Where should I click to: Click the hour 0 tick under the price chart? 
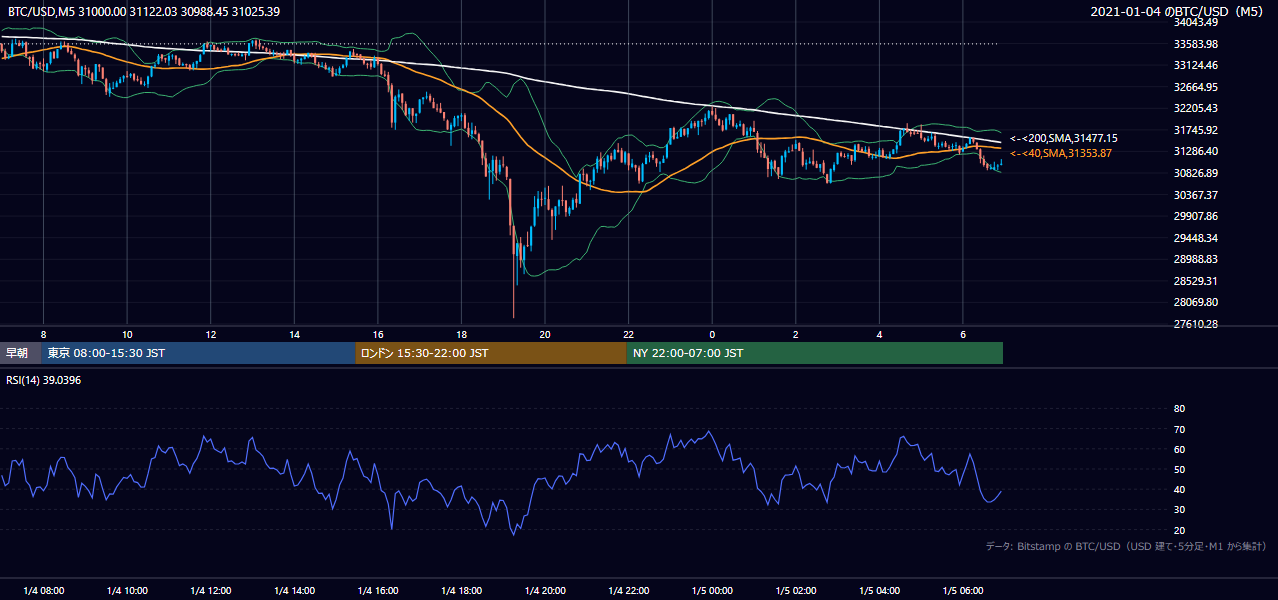[x=712, y=333]
